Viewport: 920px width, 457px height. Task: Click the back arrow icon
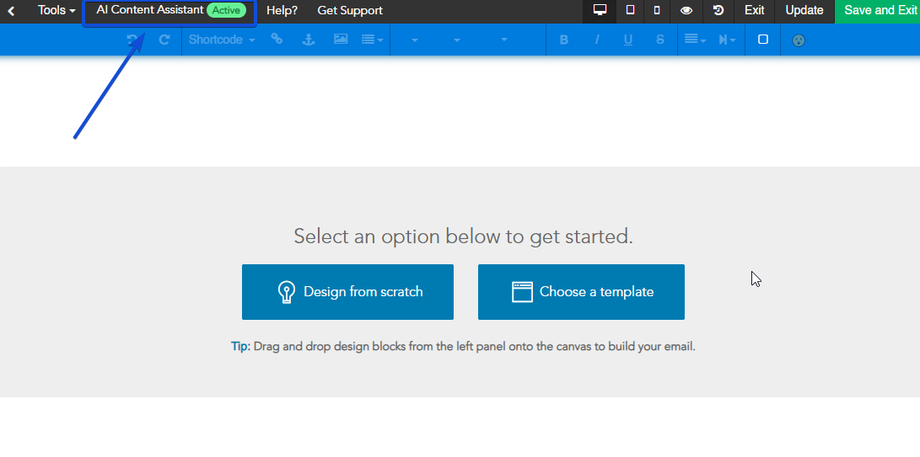[x=12, y=11]
